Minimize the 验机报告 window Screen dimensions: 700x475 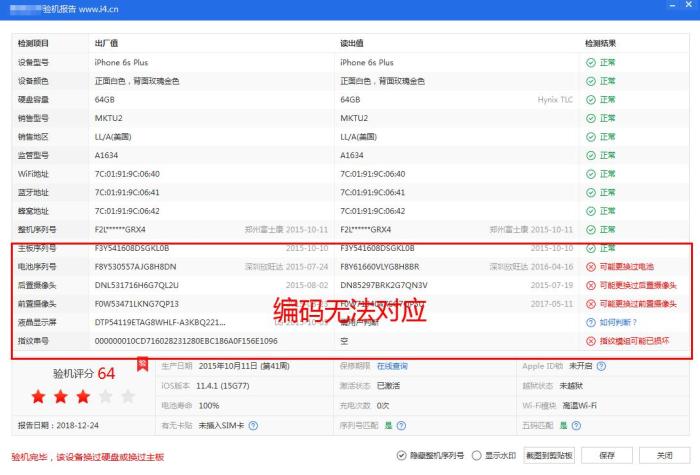pos(672,4)
